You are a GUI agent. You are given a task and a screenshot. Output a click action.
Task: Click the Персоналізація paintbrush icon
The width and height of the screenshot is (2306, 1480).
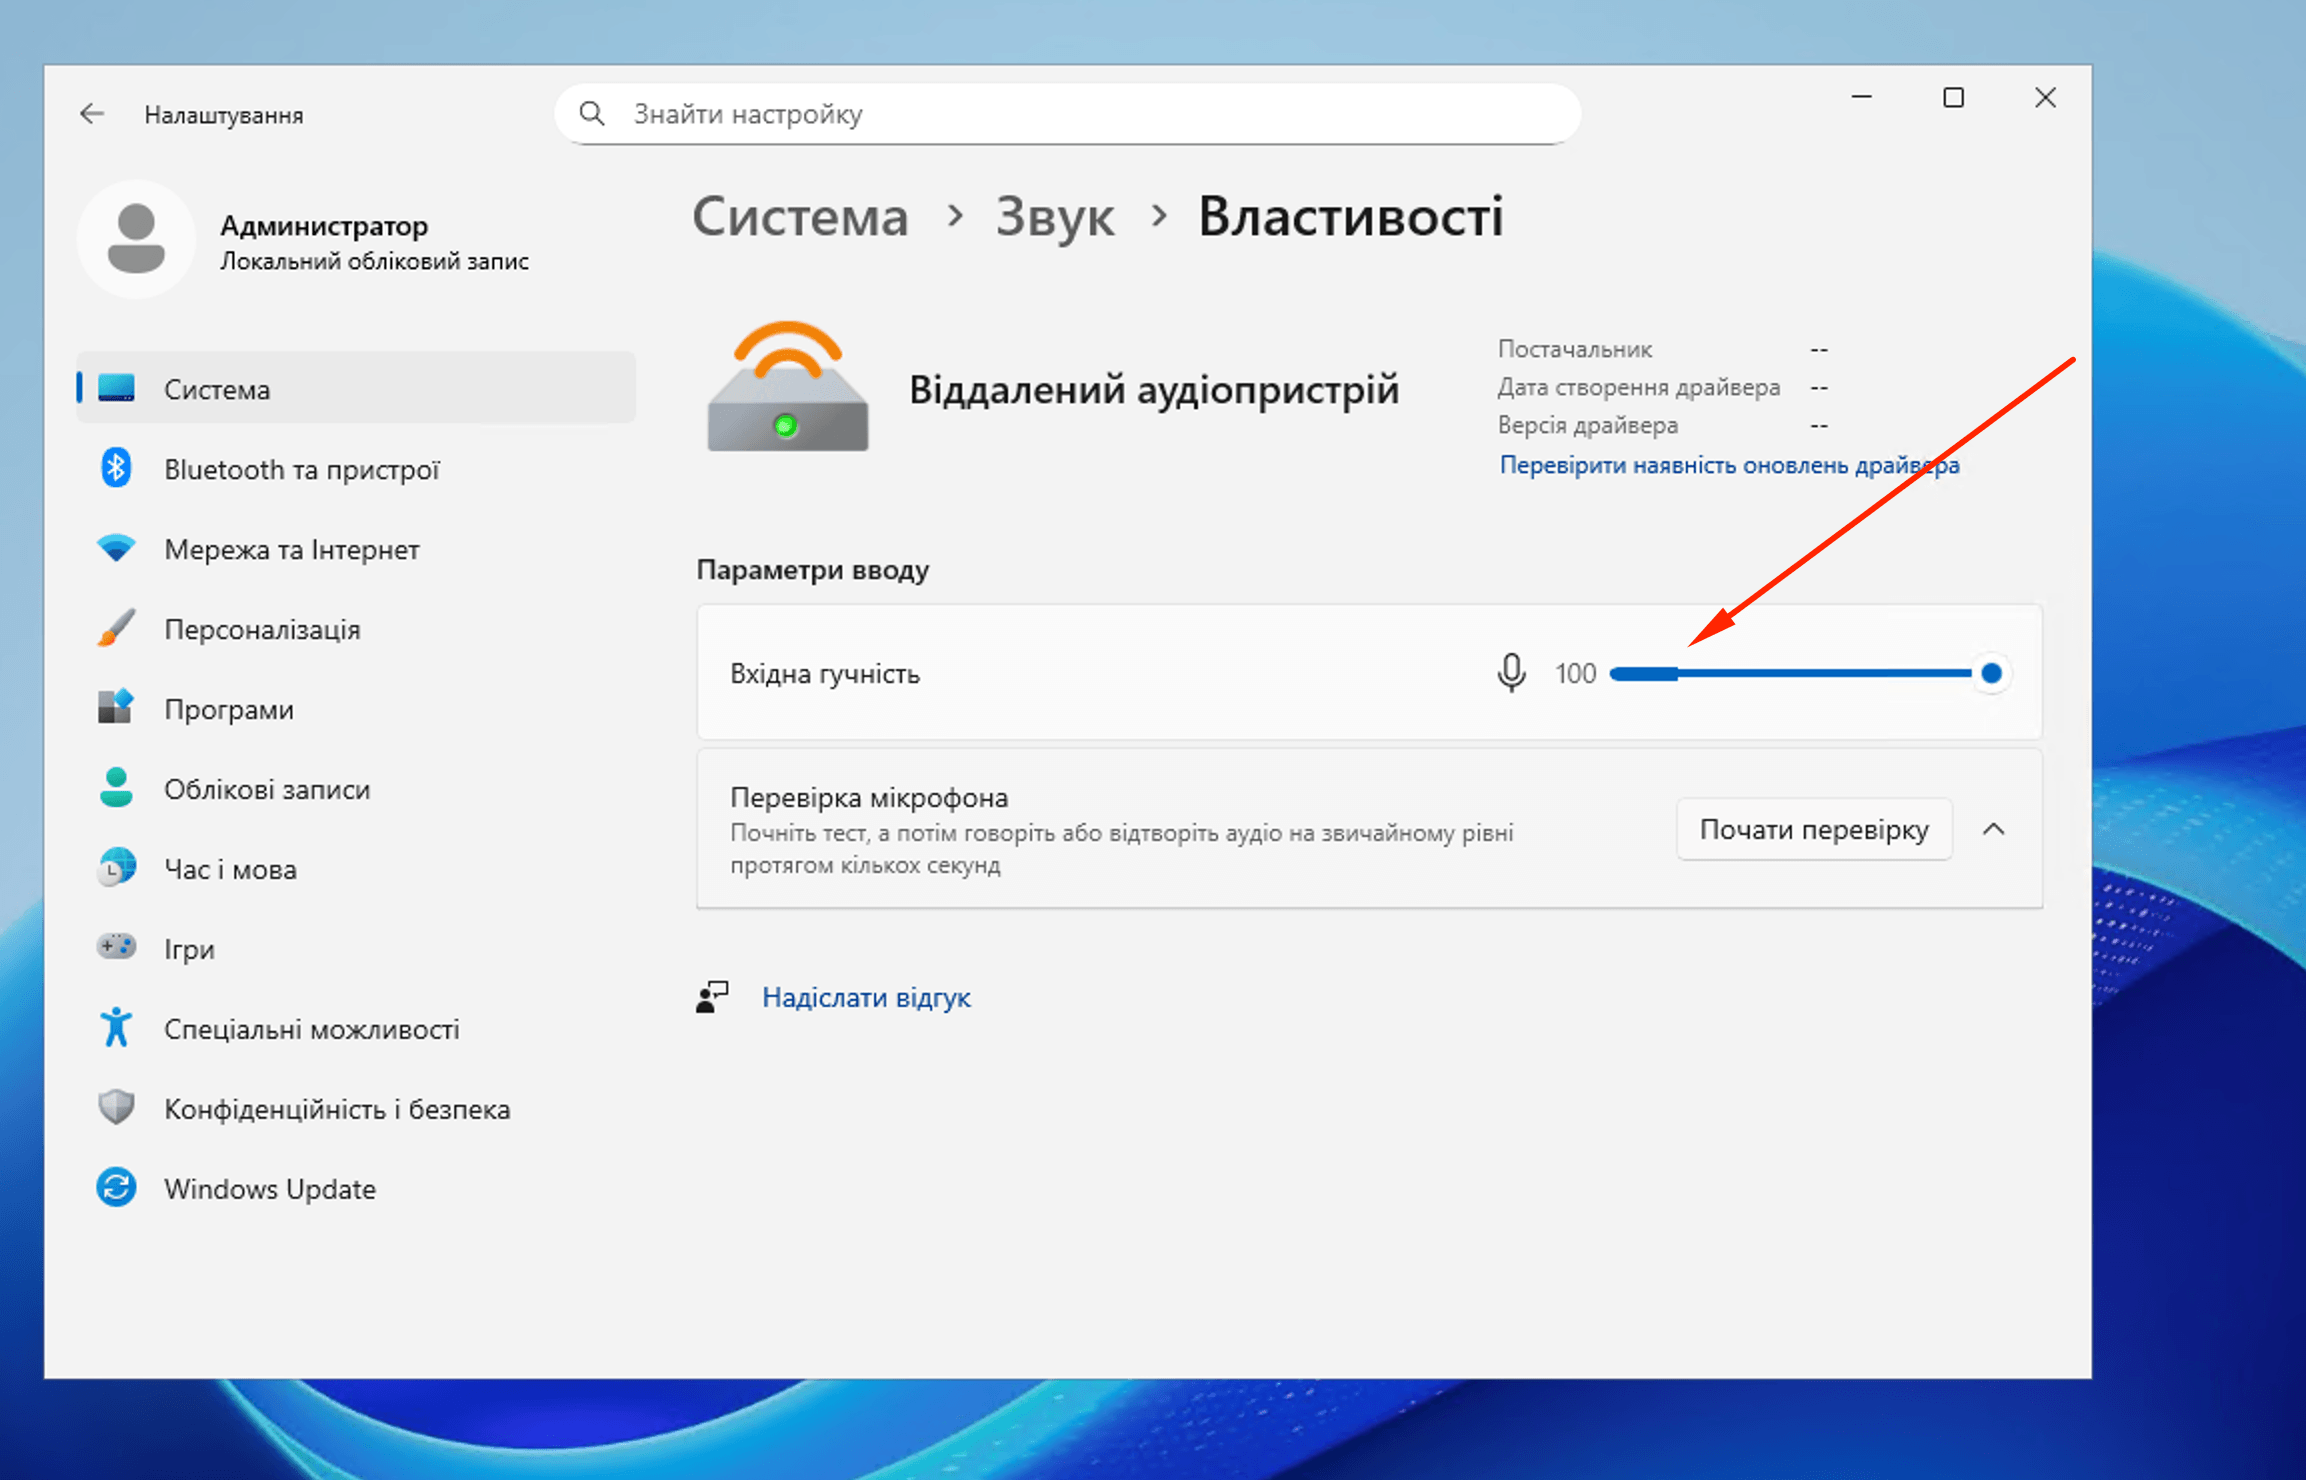coord(116,628)
